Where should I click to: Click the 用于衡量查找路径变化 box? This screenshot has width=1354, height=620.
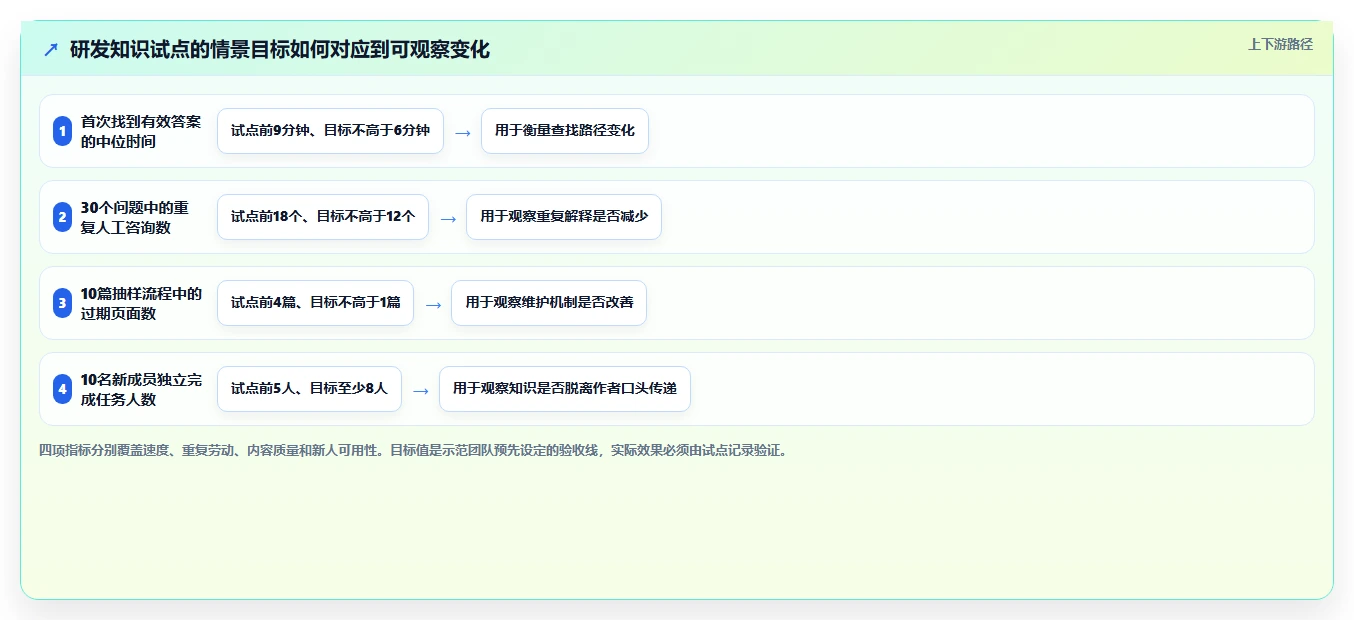point(565,131)
